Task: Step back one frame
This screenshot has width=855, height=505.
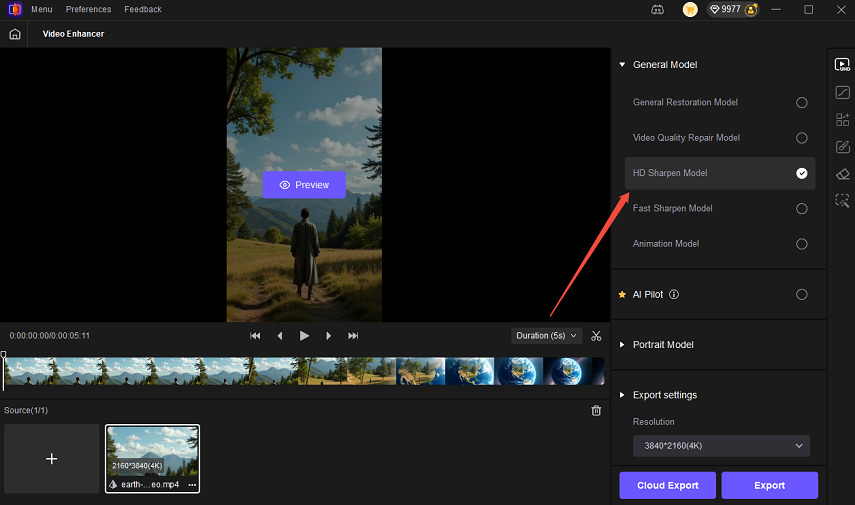Action: click(280, 336)
